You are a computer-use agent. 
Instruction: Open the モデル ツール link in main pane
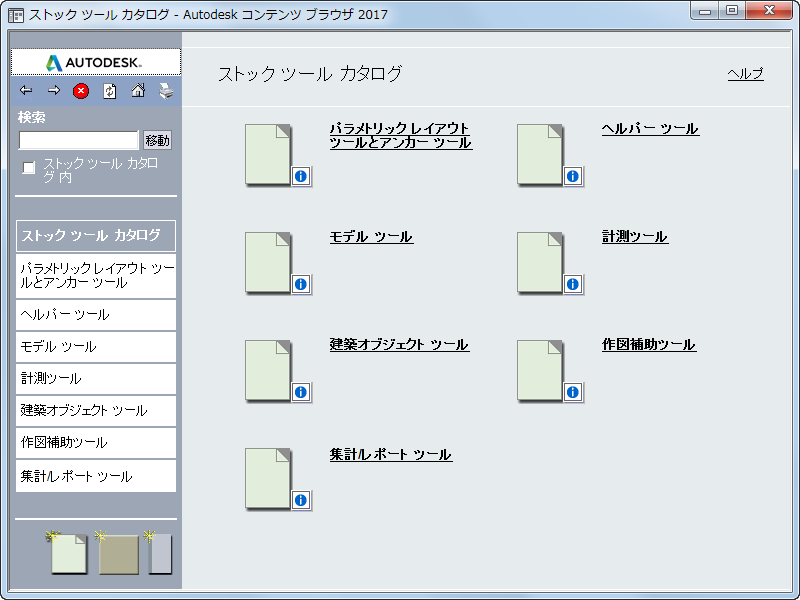point(371,237)
